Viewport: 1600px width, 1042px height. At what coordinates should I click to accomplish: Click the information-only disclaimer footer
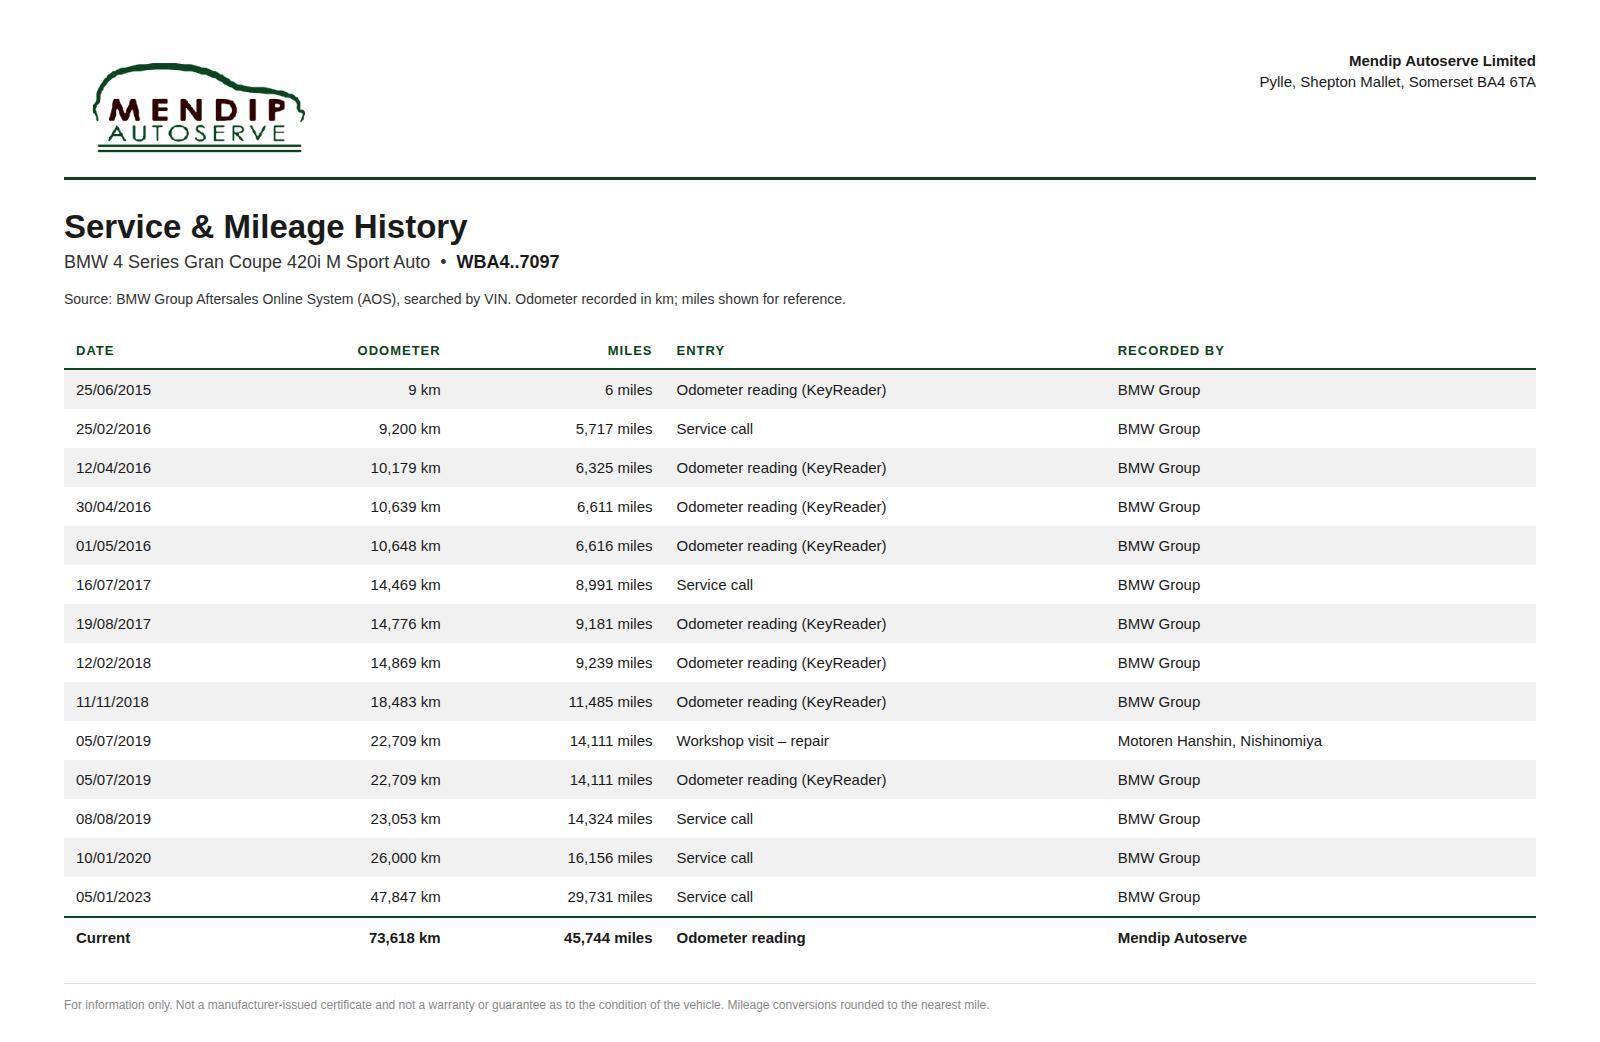point(526,1005)
